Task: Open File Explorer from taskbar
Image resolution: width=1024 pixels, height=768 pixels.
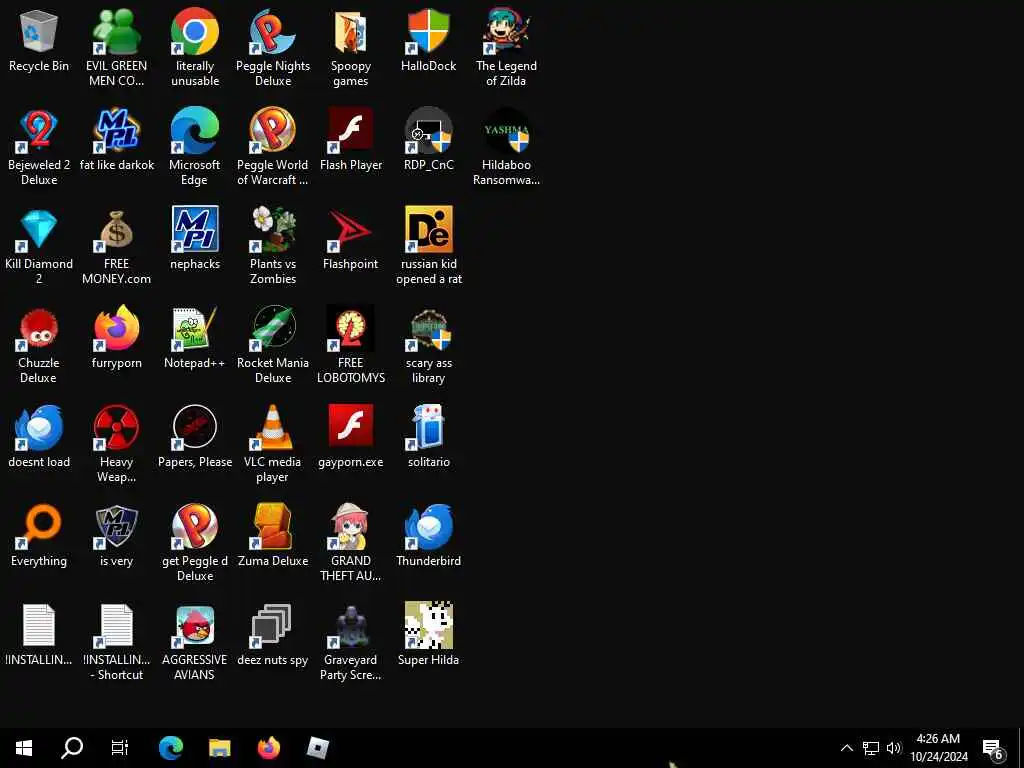Action: click(x=219, y=748)
